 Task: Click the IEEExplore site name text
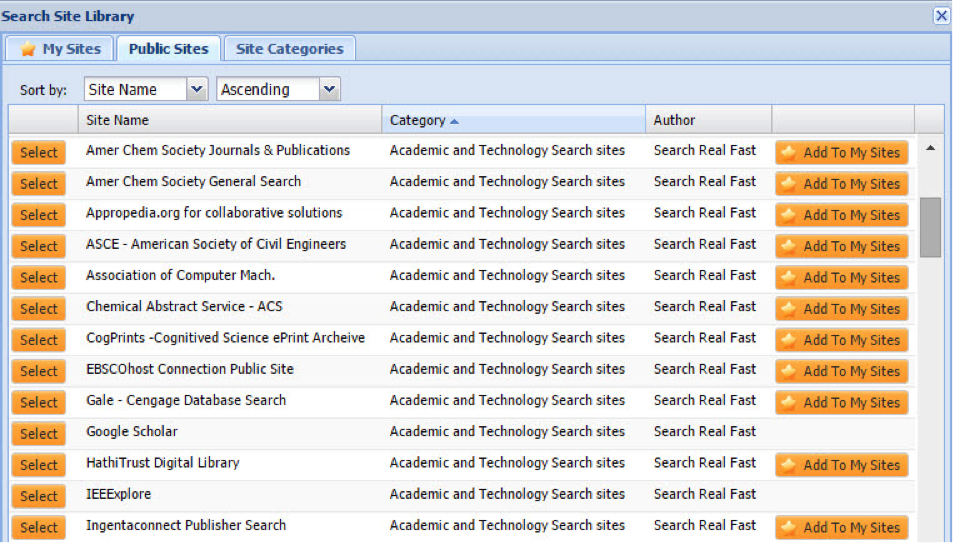pos(119,494)
